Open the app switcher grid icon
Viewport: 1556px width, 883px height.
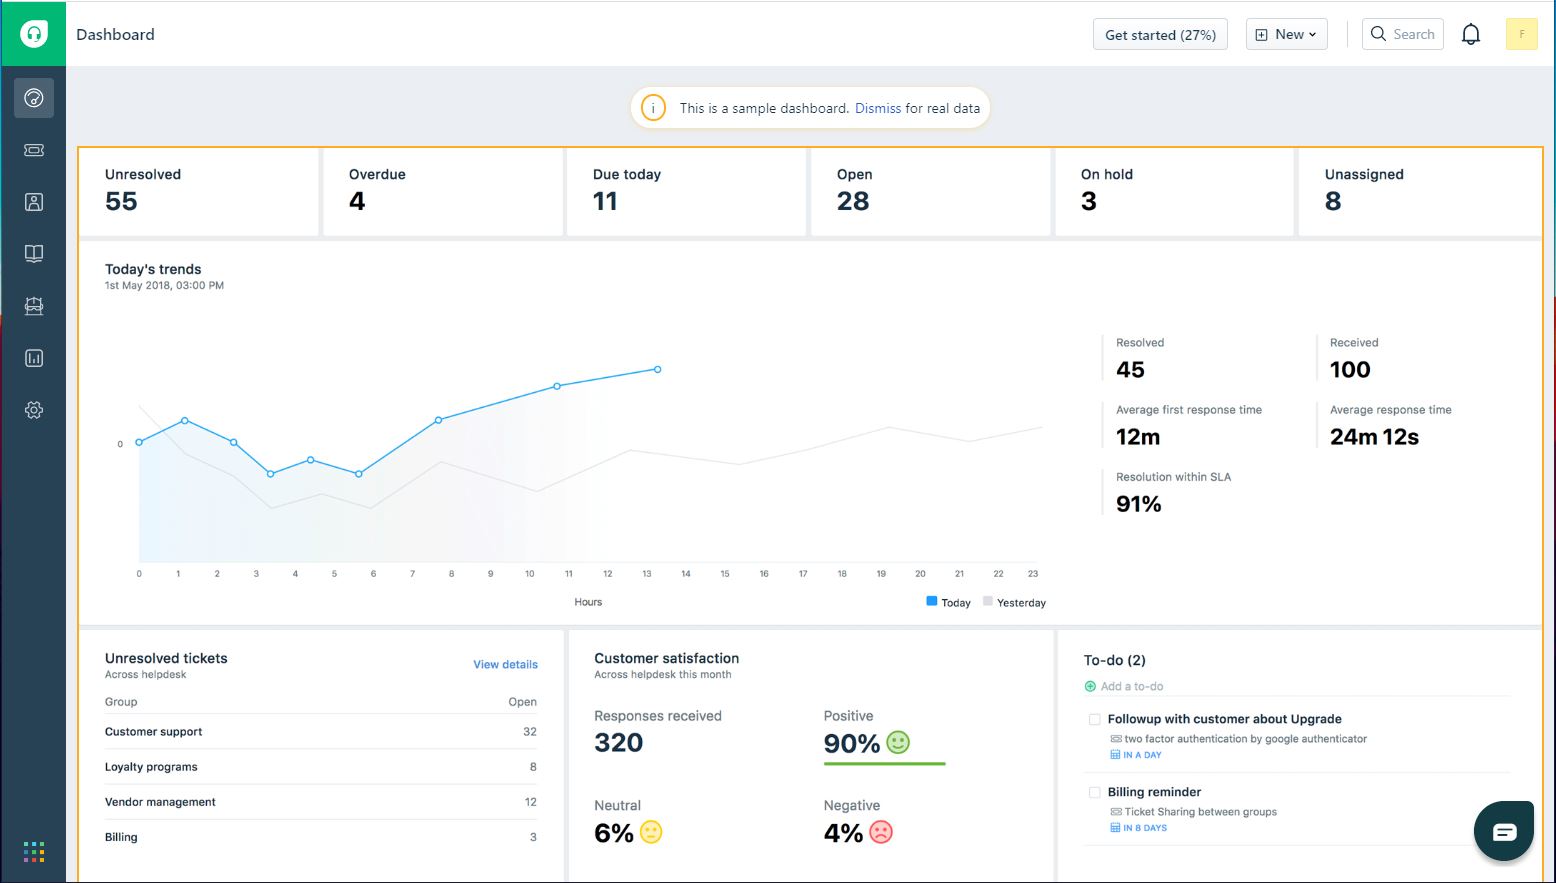(x=34, y=851)
